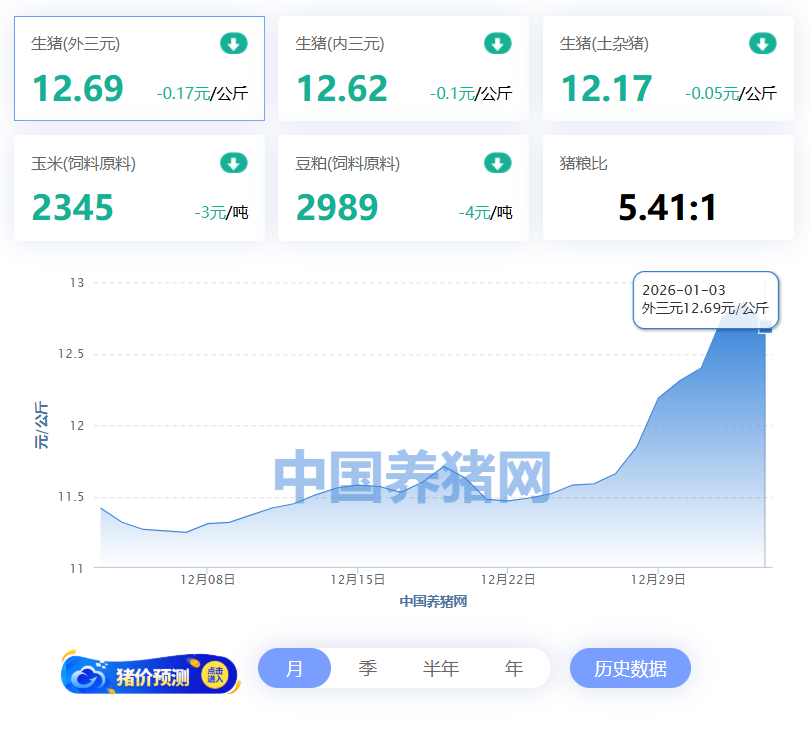Click the 猪粮比 5.41:1 card

click(x=668, y=188)
